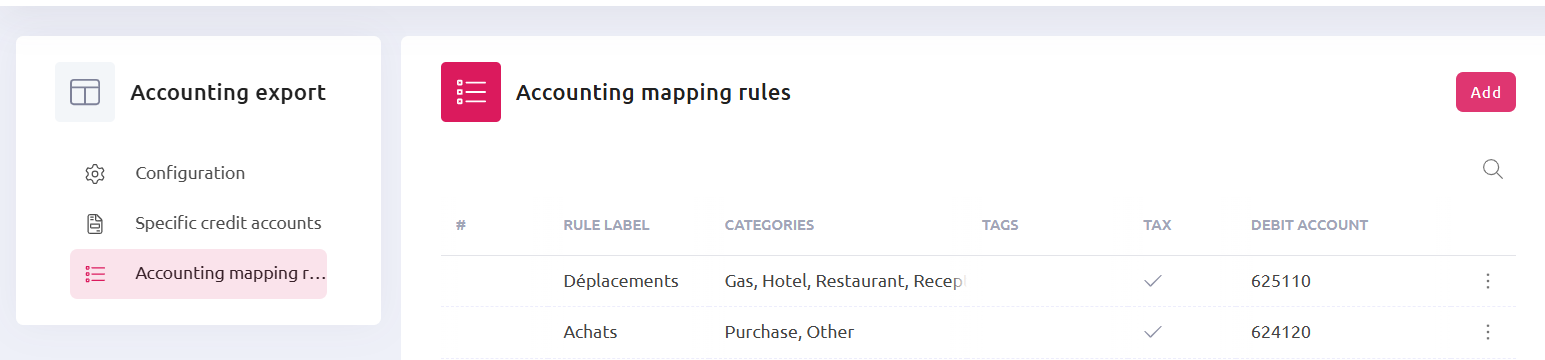
Task: Open the Achats rule row
Action: pos(978,332)
